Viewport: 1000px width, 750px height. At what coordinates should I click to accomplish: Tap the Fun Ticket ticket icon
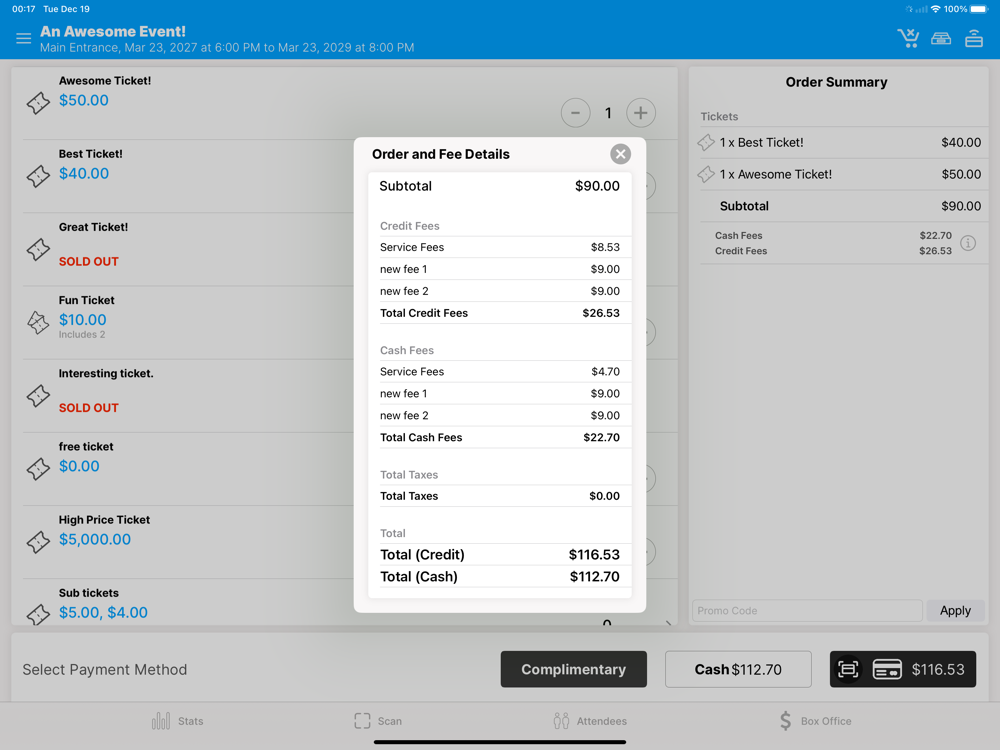[38, 323]
